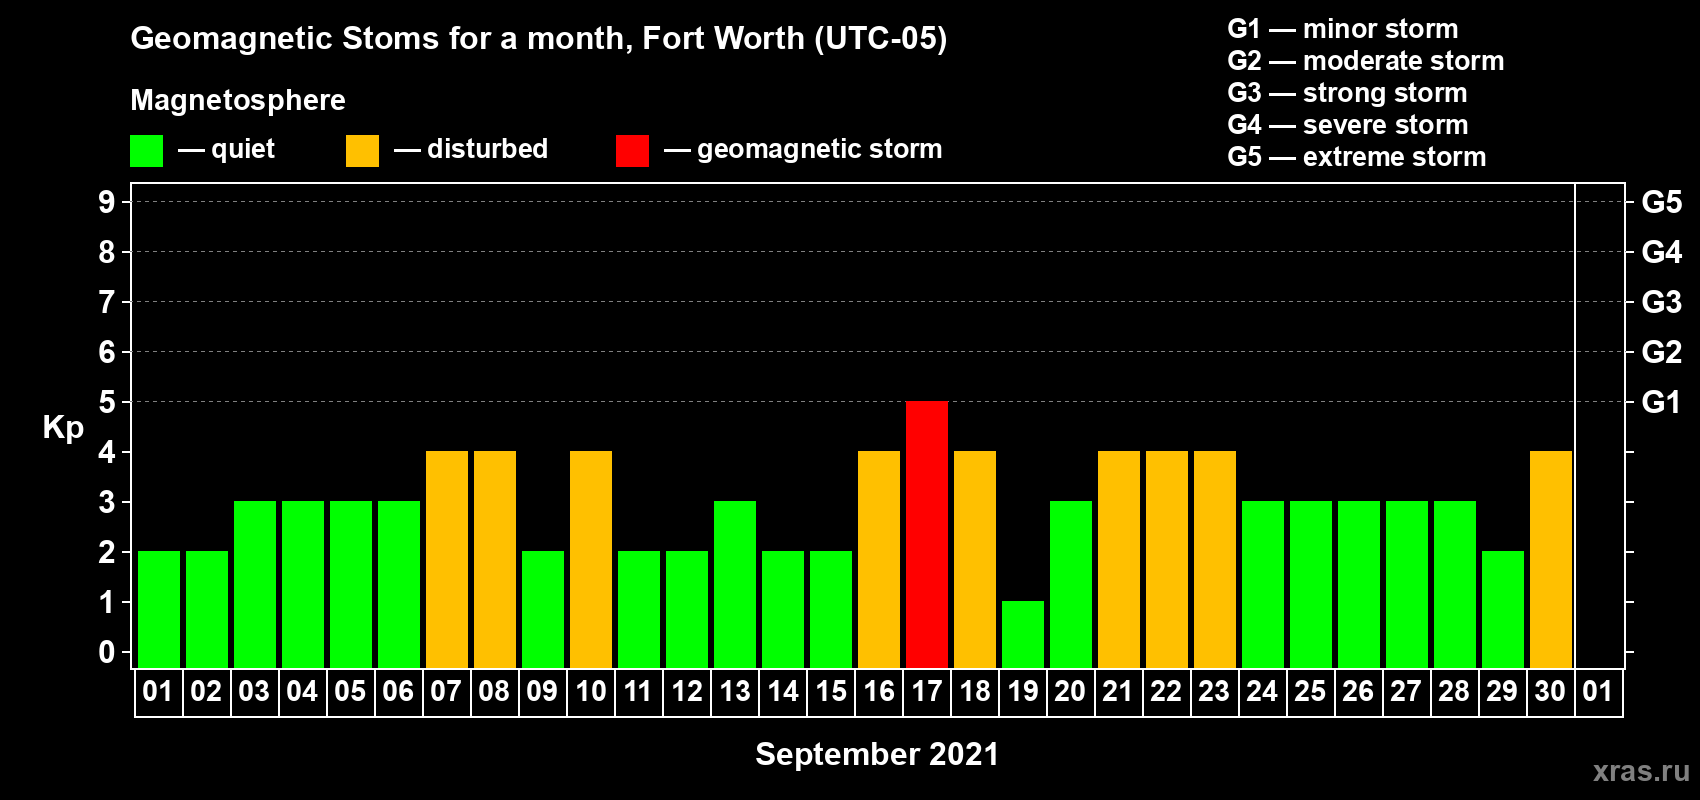The image size is (1700, 800).
Task: Click the 'xras.ru' source text
Action: click(1641, 771)
